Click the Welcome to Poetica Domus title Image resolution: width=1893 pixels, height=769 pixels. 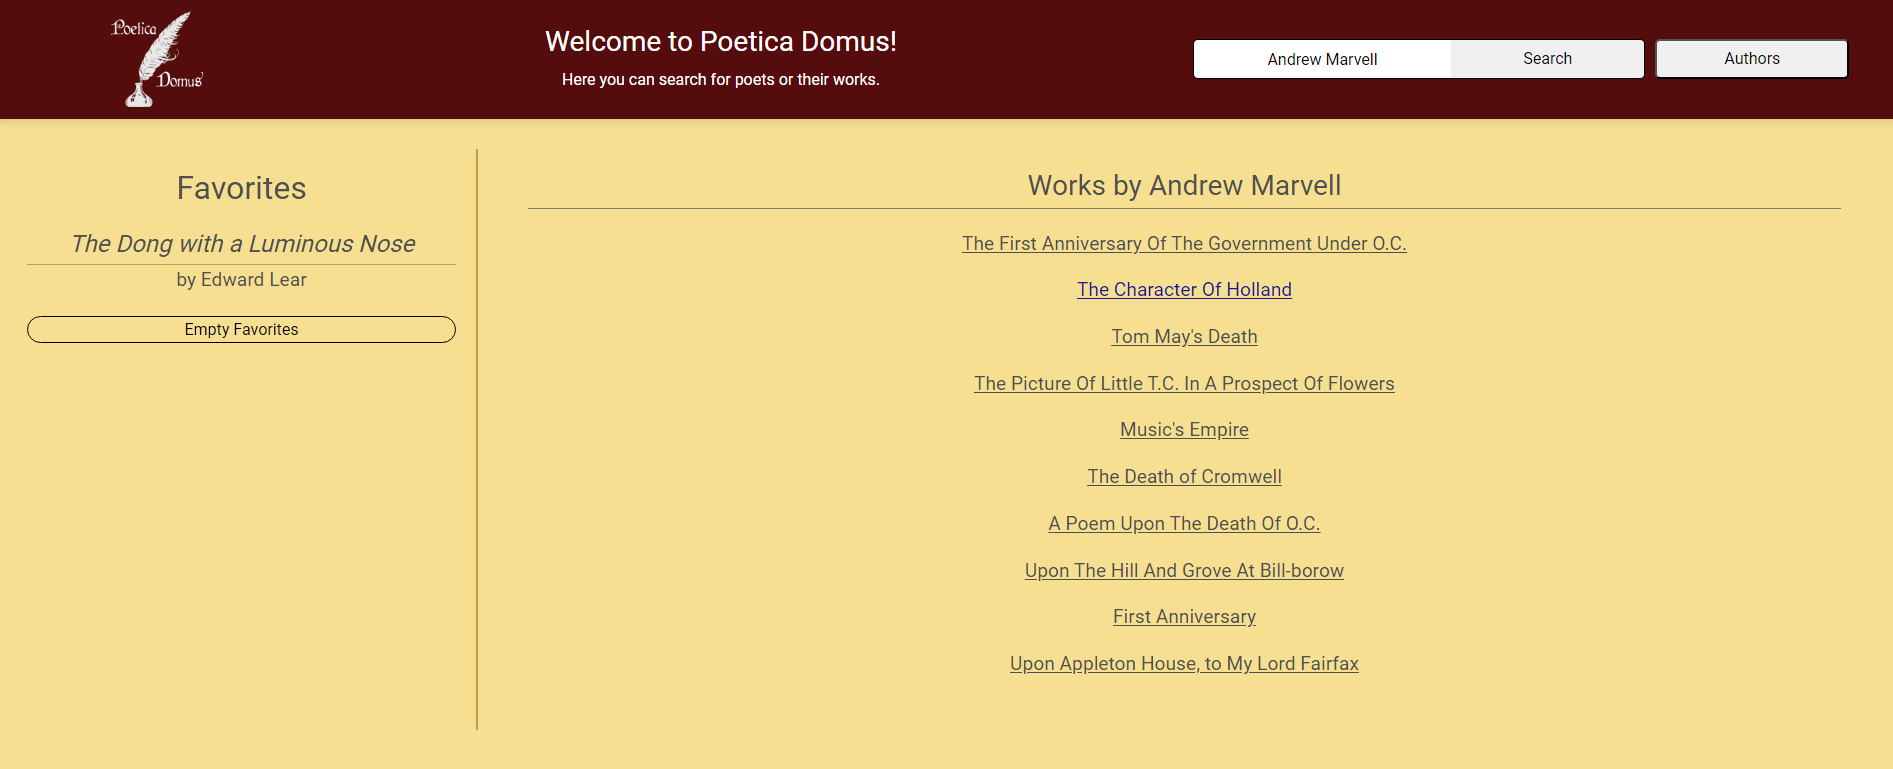(x=720, y=41)
